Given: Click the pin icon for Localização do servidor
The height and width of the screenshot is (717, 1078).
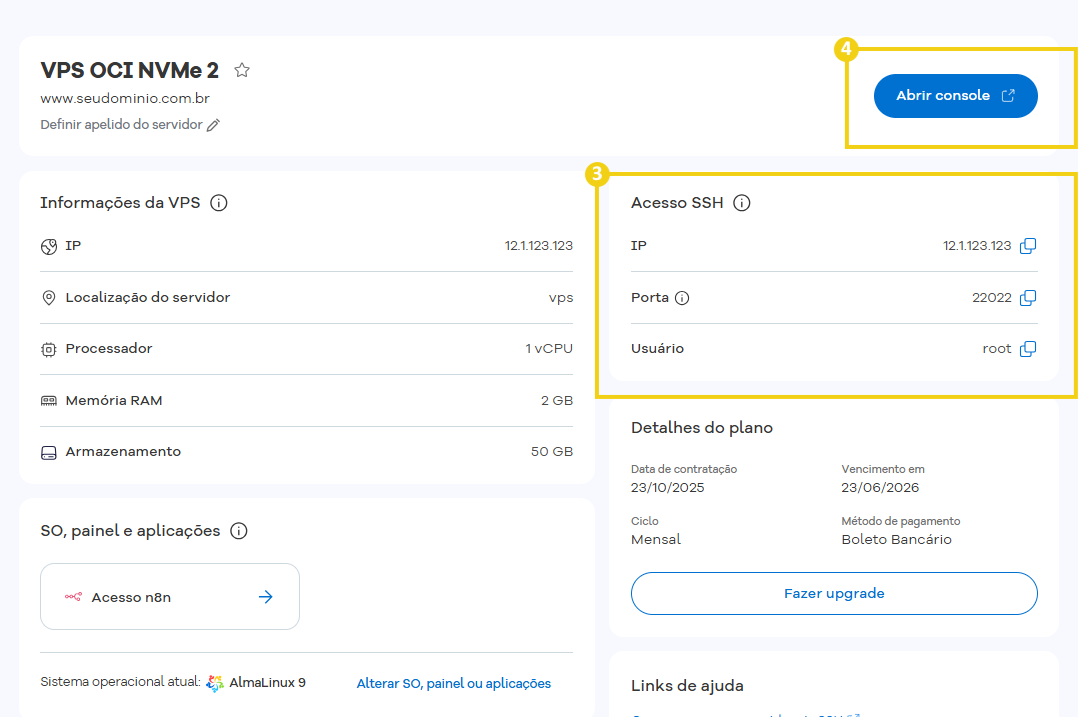Looking at the screenshot, I should click(49, 298).
